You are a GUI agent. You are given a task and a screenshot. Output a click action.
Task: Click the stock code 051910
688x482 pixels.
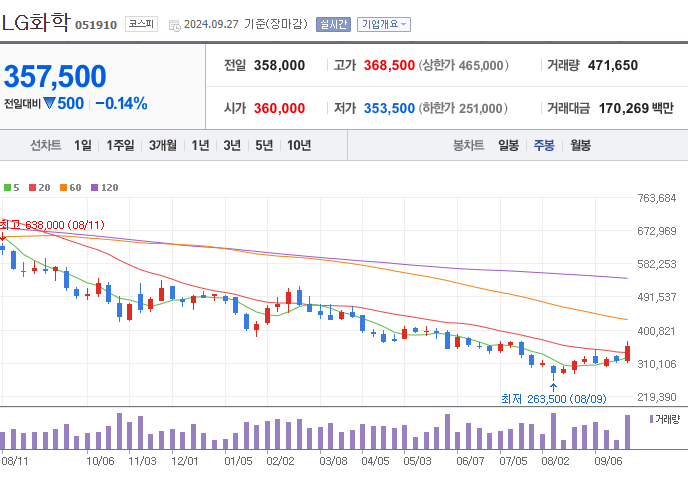click(x=96, y=25)
